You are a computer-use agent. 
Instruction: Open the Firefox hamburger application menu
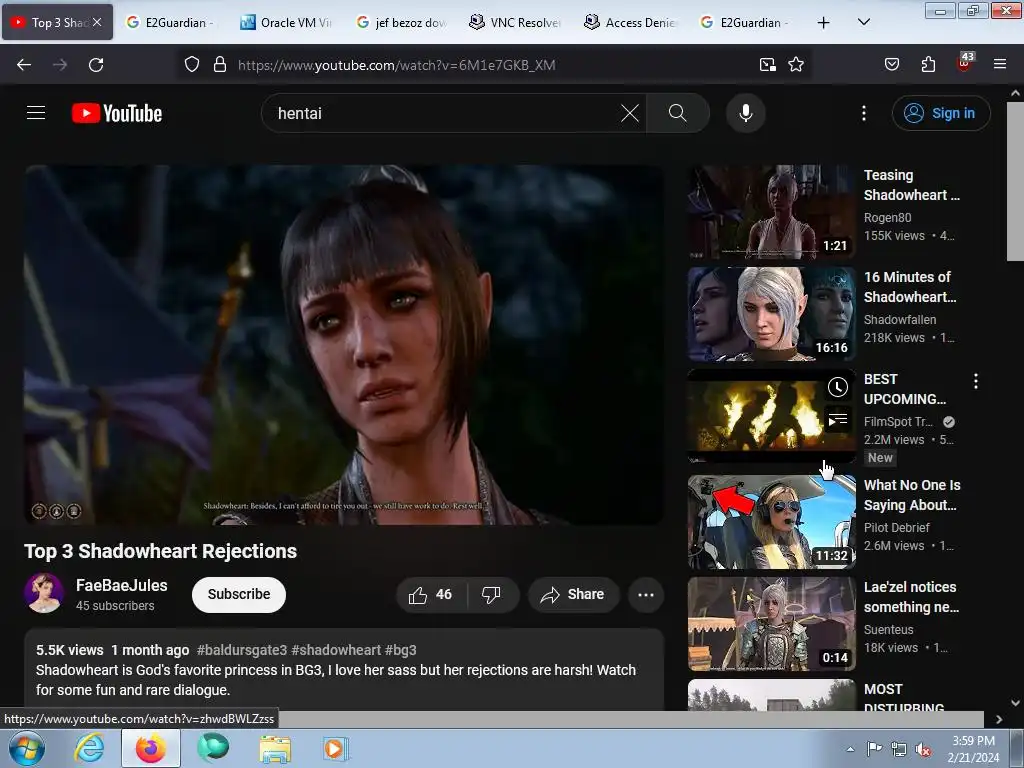click(x=1000, y=65)
